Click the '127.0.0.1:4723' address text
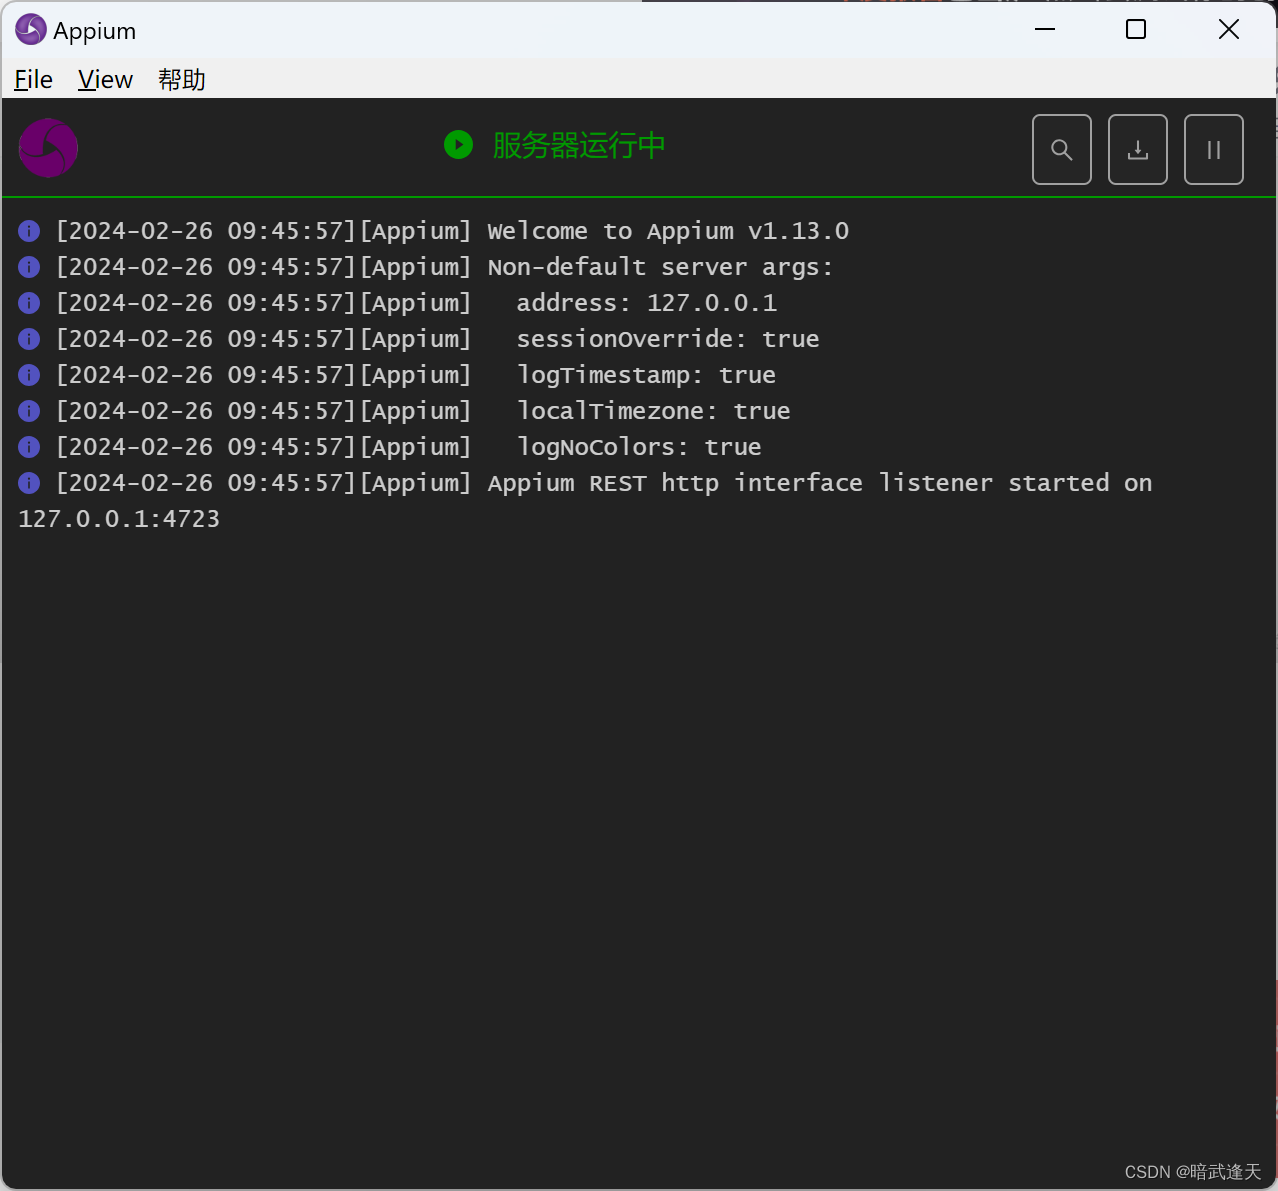The image size is (1278, 1191). pyautogui.click(x=119, y=519)
